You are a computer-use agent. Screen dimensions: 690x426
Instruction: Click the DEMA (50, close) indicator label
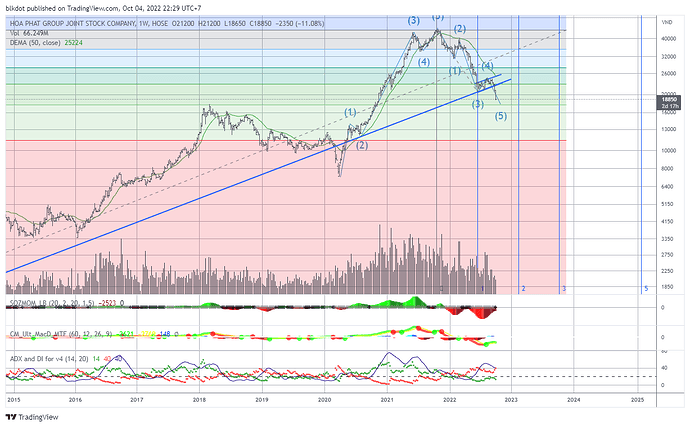(x=35, y=43)
